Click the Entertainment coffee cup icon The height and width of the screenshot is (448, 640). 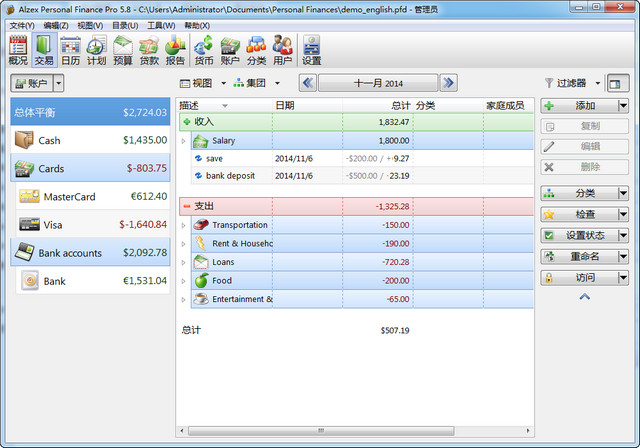pos(201,299)
